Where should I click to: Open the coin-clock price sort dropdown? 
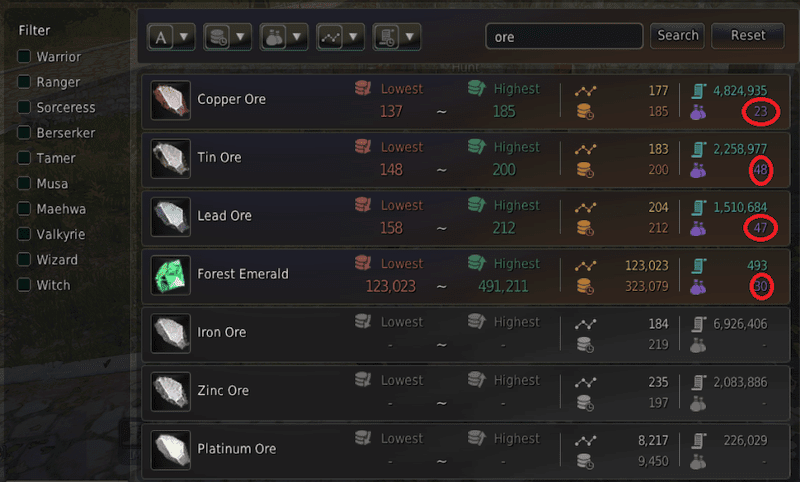tap(227, 37)
